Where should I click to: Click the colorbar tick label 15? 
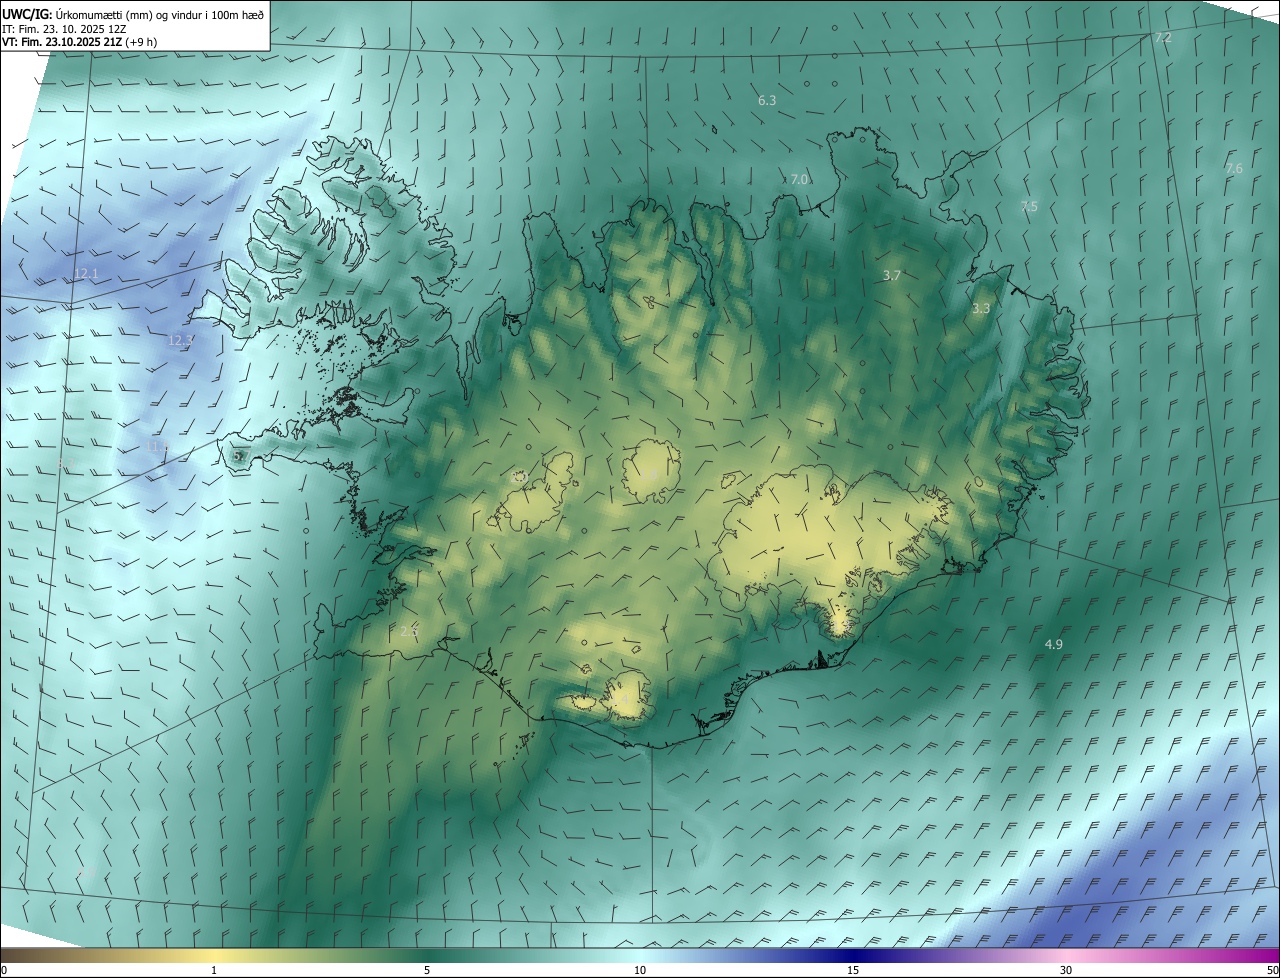(853, 971)
